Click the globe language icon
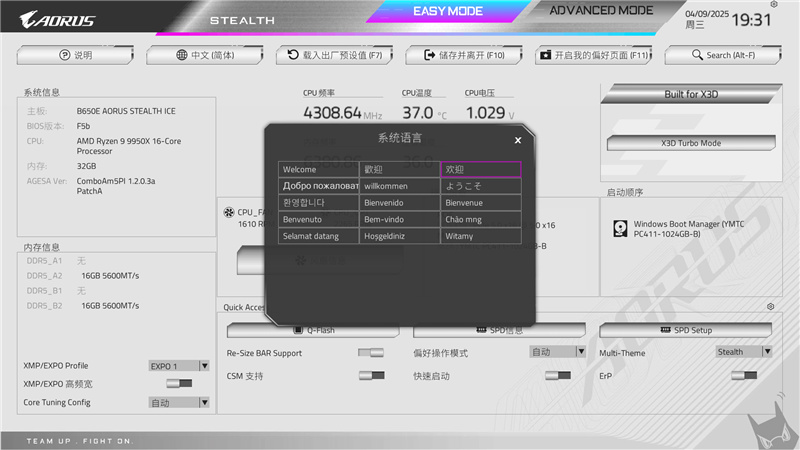This screenshot has width=800, height=450. click(182, 55)
